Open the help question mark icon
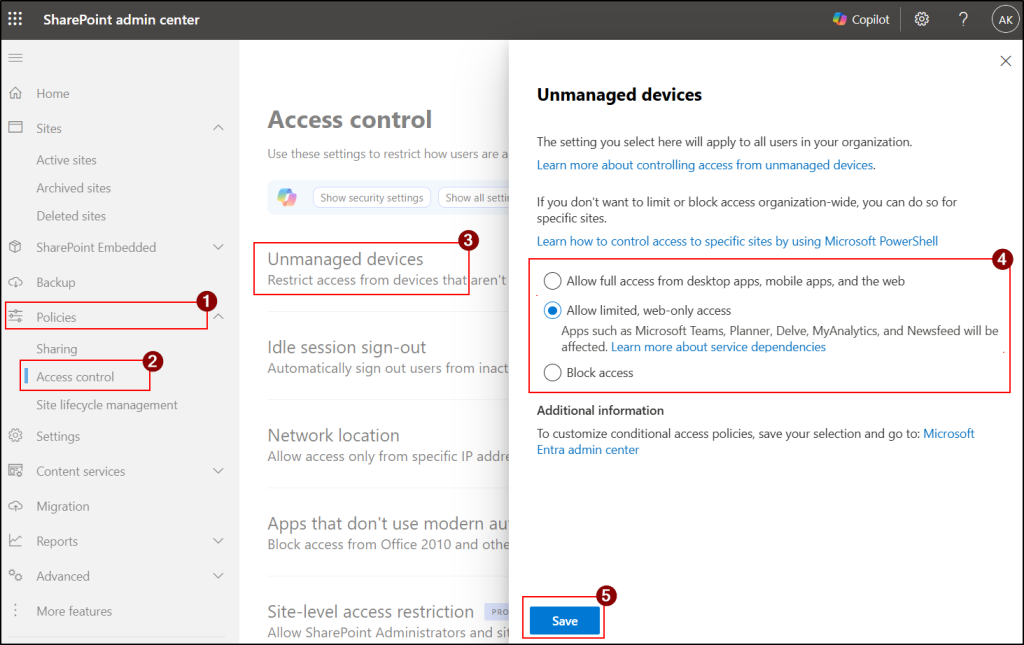 (x=963, y=20)
